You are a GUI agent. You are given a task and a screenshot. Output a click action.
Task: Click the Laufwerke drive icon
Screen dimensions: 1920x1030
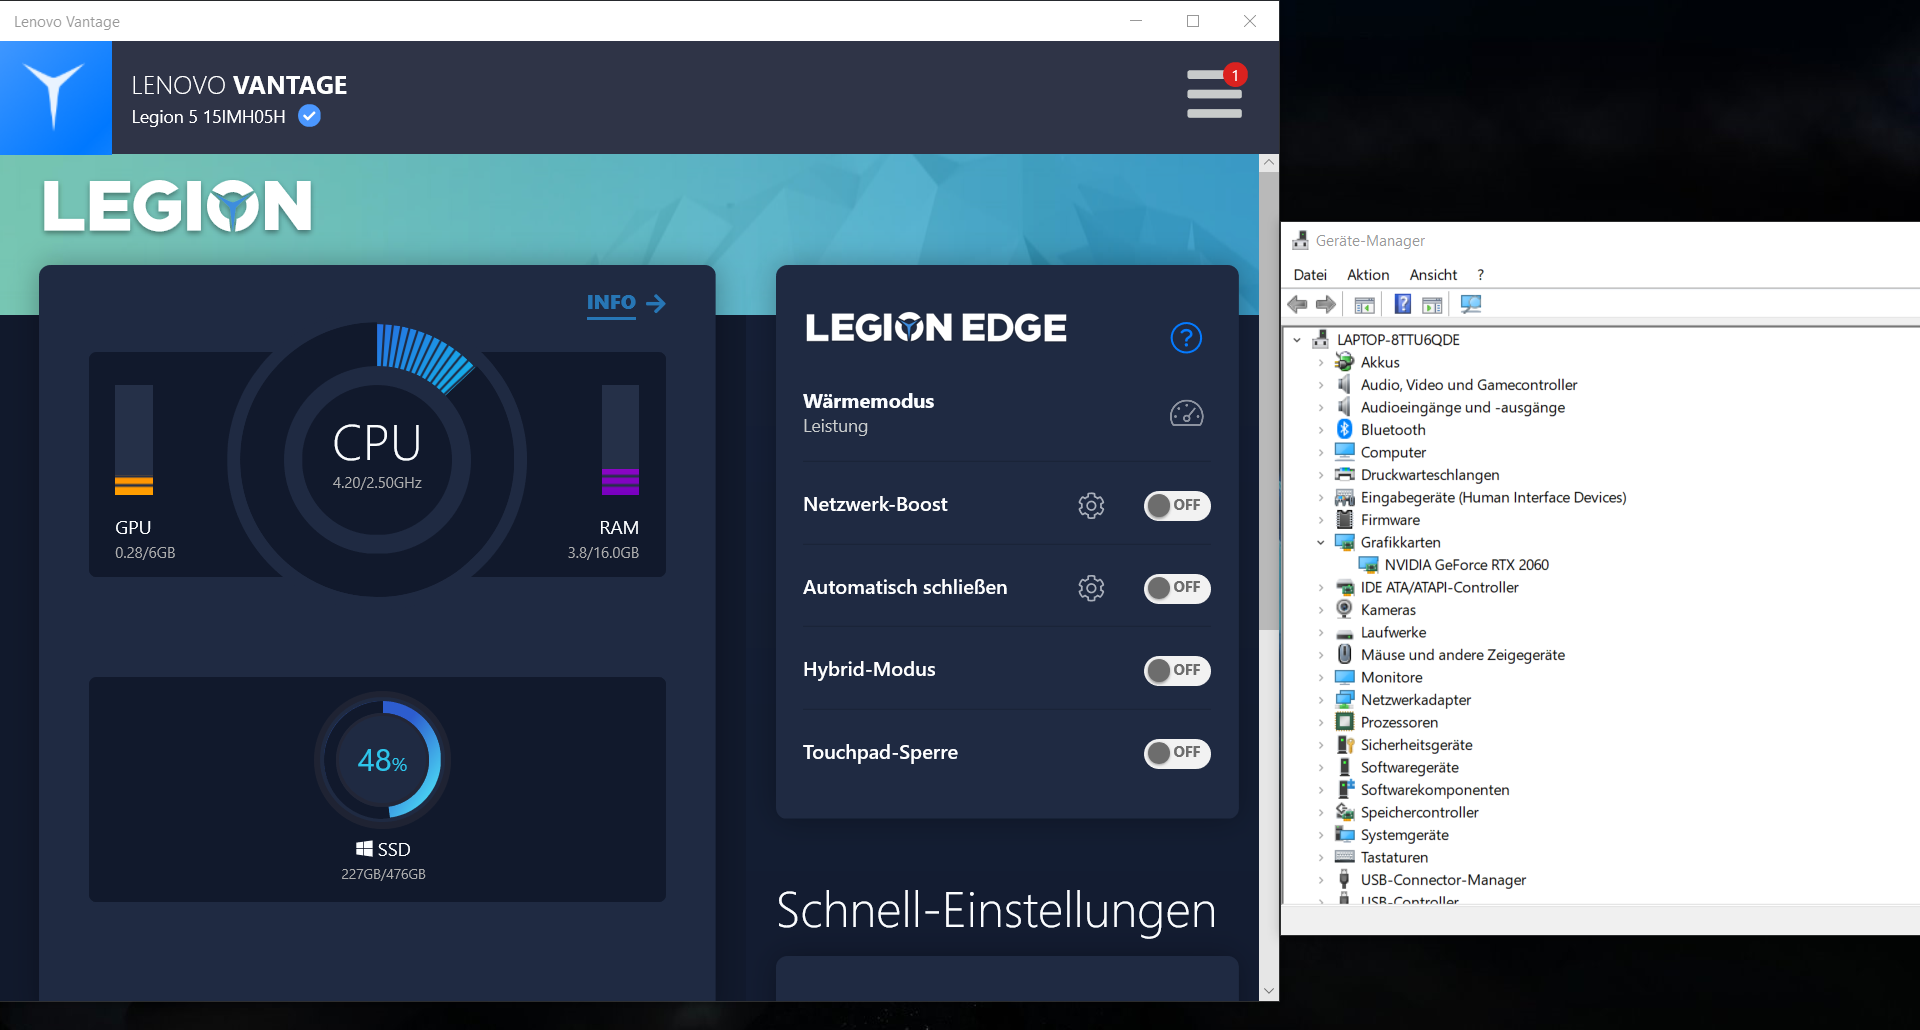[1345, 632]
